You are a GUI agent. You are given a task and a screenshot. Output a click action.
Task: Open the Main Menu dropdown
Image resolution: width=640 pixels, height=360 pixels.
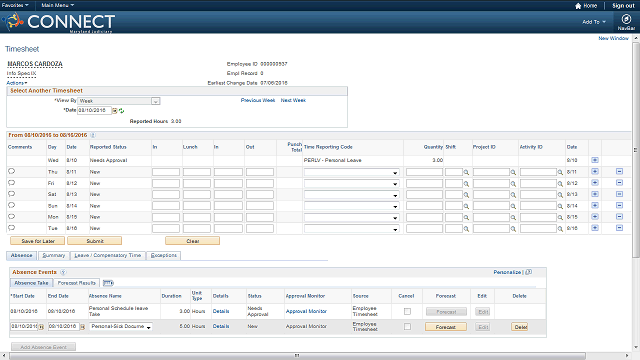(58, 5)
